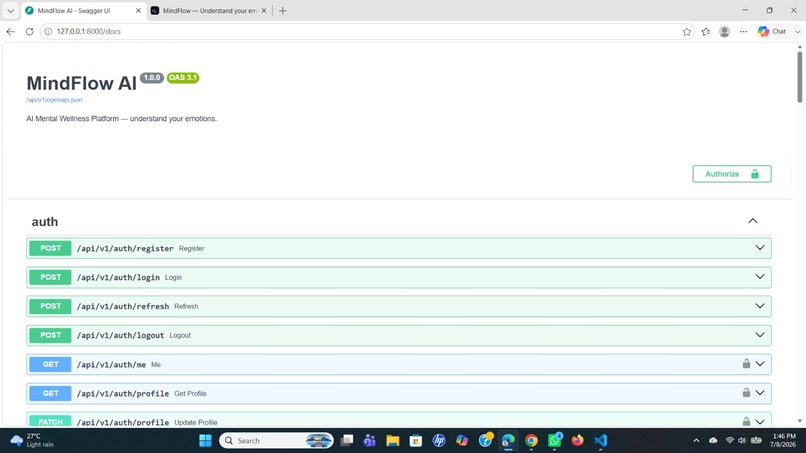Open the Windows Start menu

click(205, 441)
